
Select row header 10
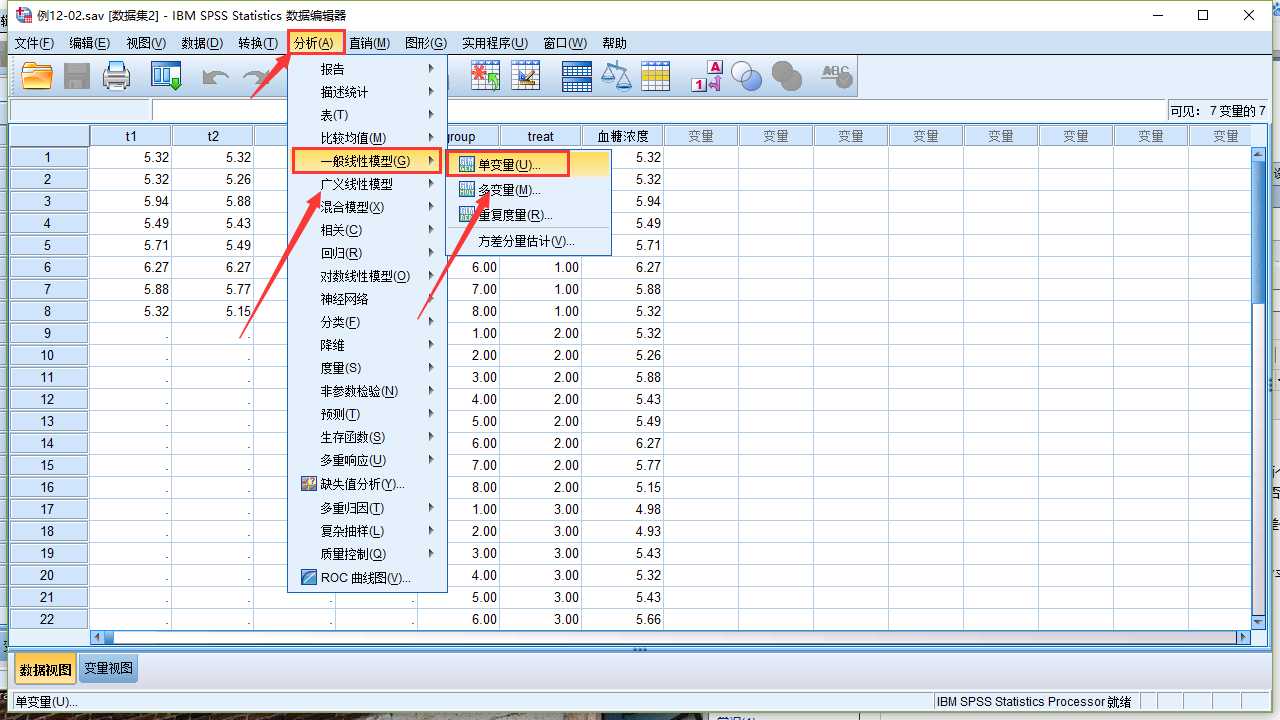coord(48,355)
